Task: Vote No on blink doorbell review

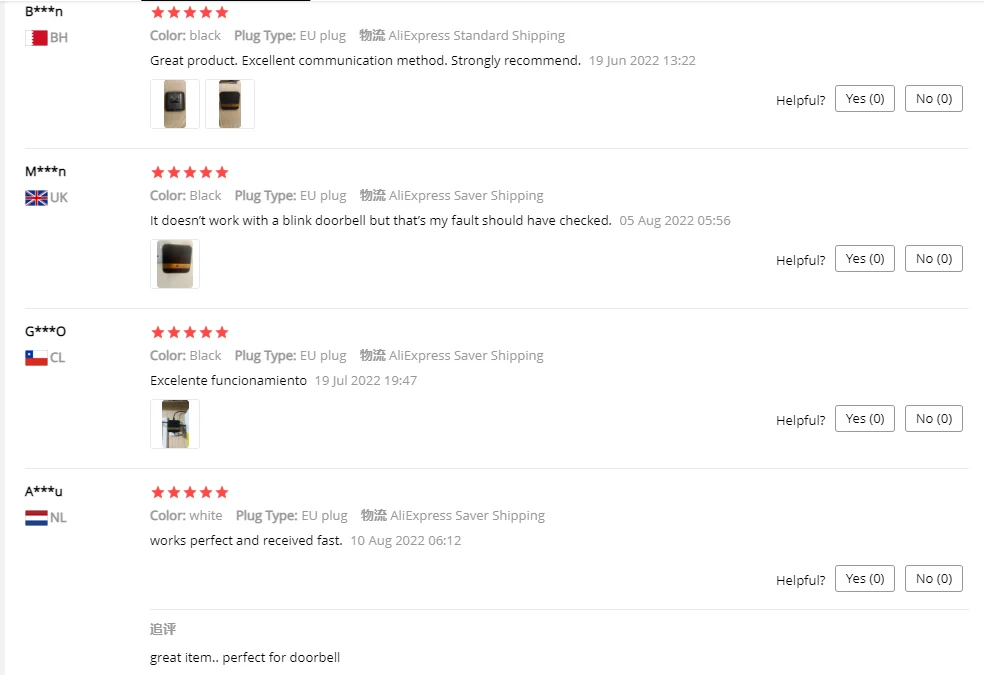Action: click(934, 259)
